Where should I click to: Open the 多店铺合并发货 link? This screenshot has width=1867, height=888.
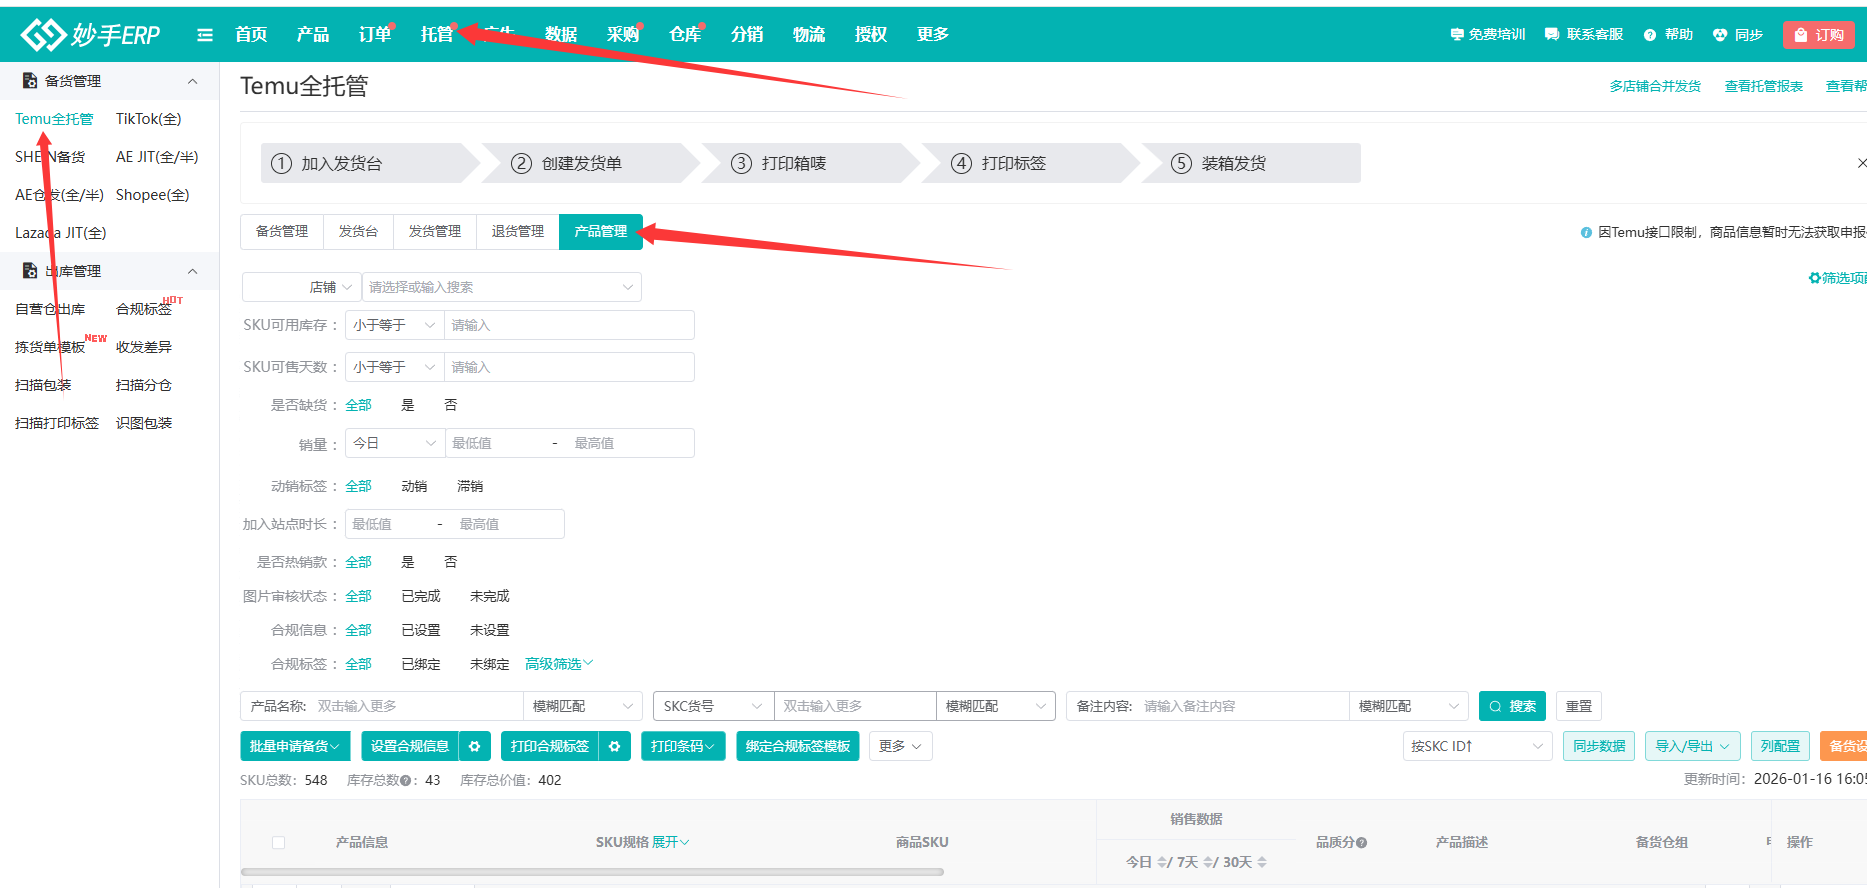coord(1655,87)
